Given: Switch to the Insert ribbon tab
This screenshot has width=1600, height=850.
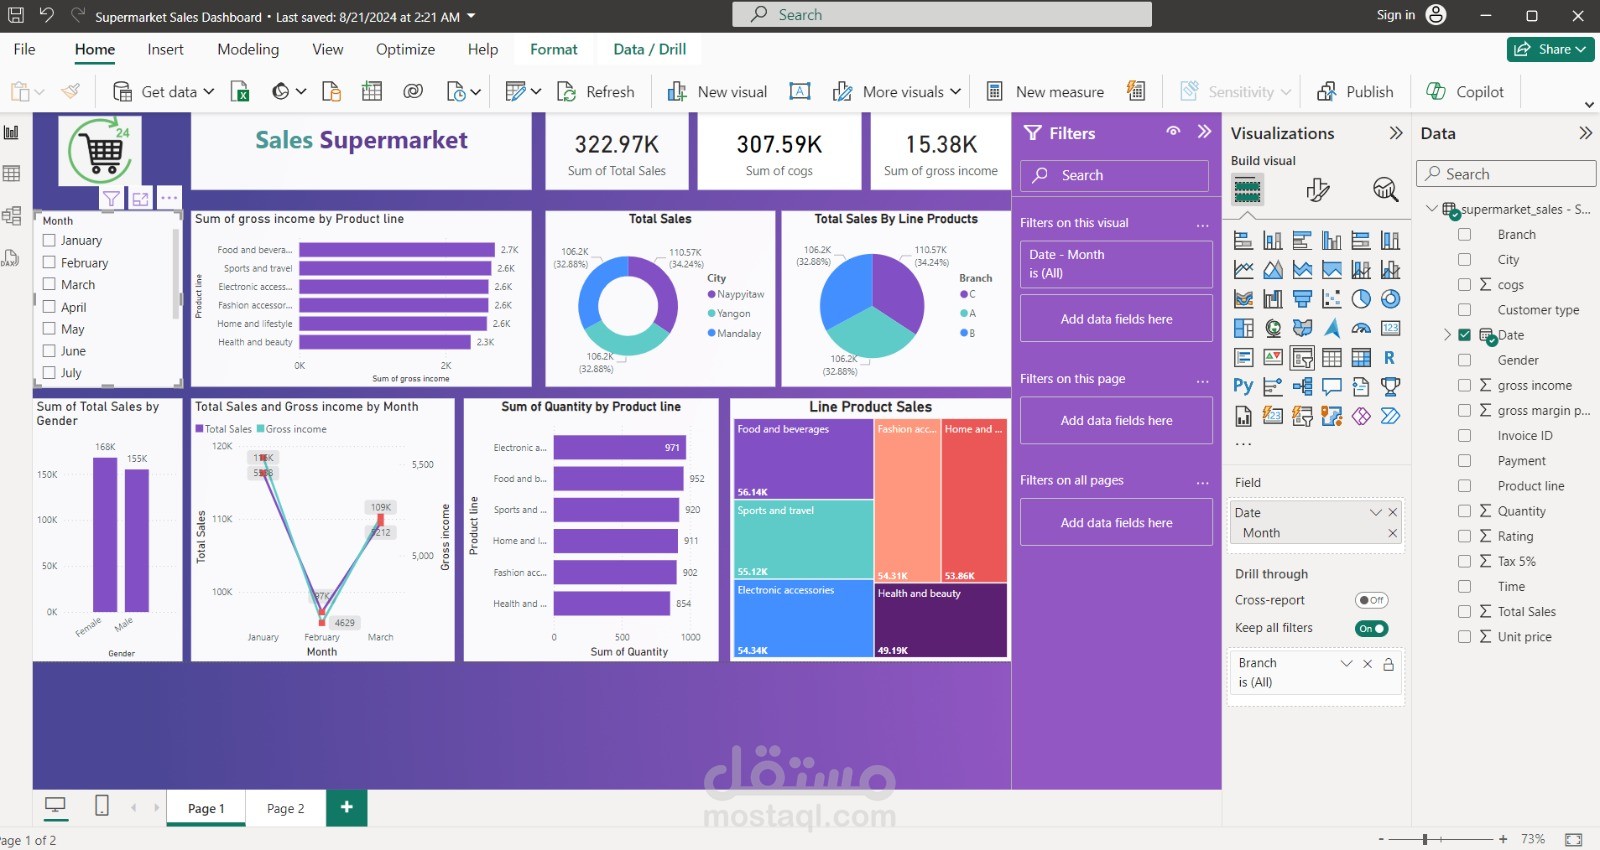Looking at the screenshot, I should coord(165,49).
